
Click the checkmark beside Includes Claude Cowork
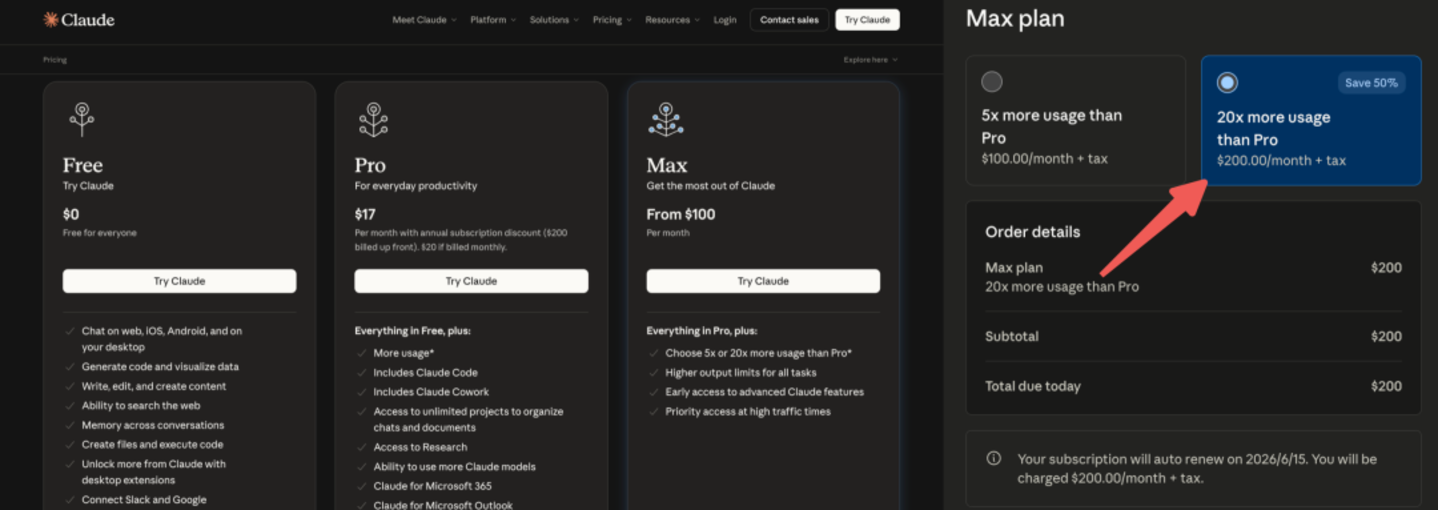click(x=361, y=392)
